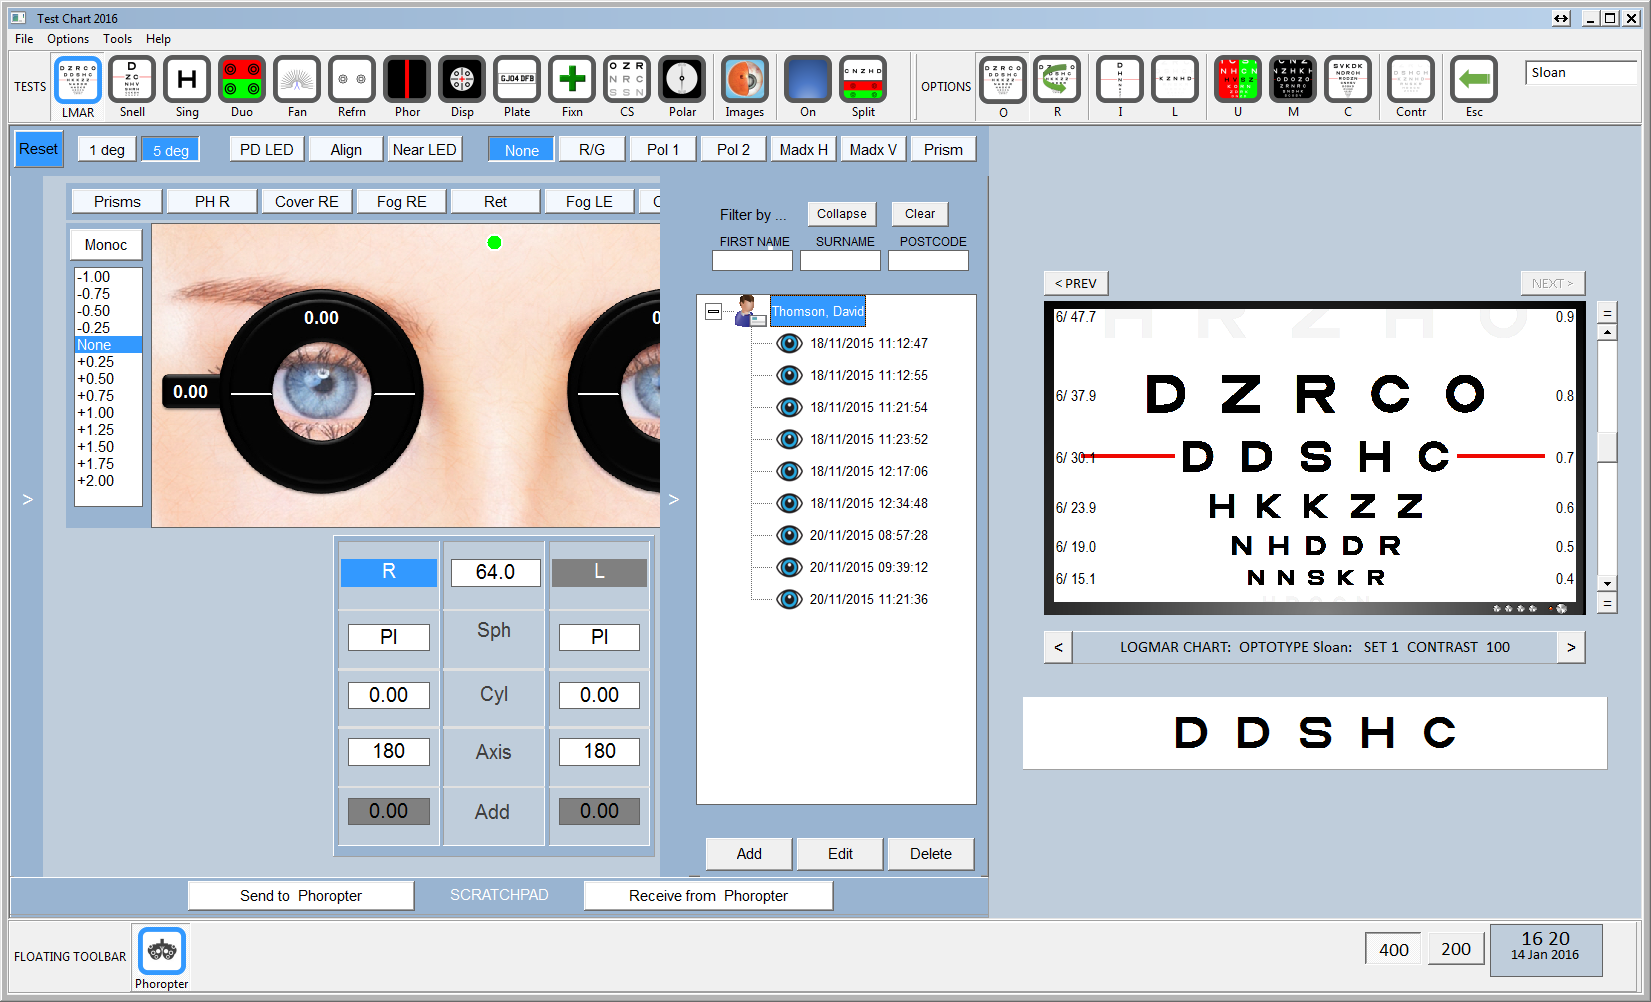Open the Fan chart test
The width and height of the screenshot is (1651, 1002).
[297, 80]
